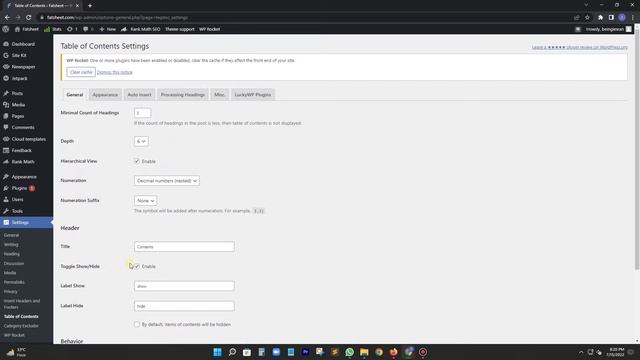Open Tools wrench in sidebar
The width and height of the screenshot is (640, 360).
point(6,211)
